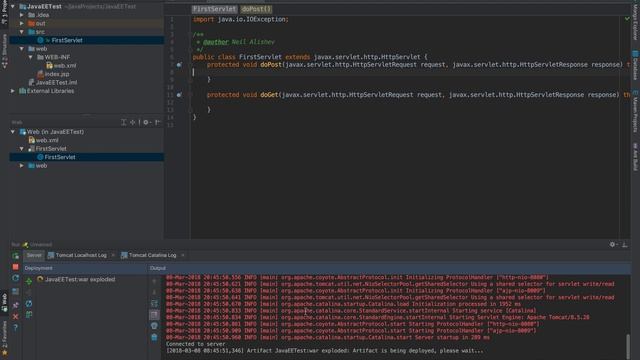
Task: Open Web panel gear settings
Action: [147, 122]
